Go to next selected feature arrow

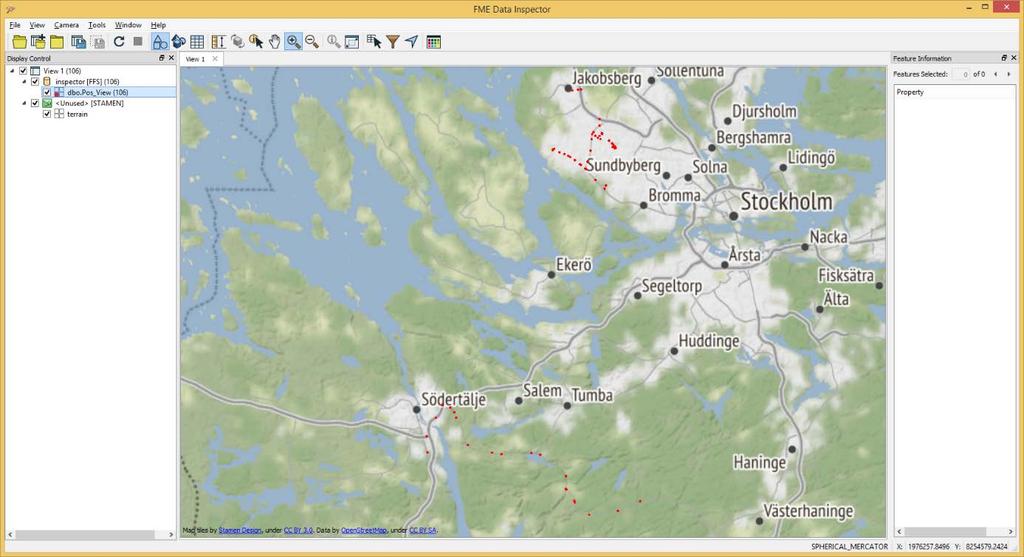[1009, 74]
